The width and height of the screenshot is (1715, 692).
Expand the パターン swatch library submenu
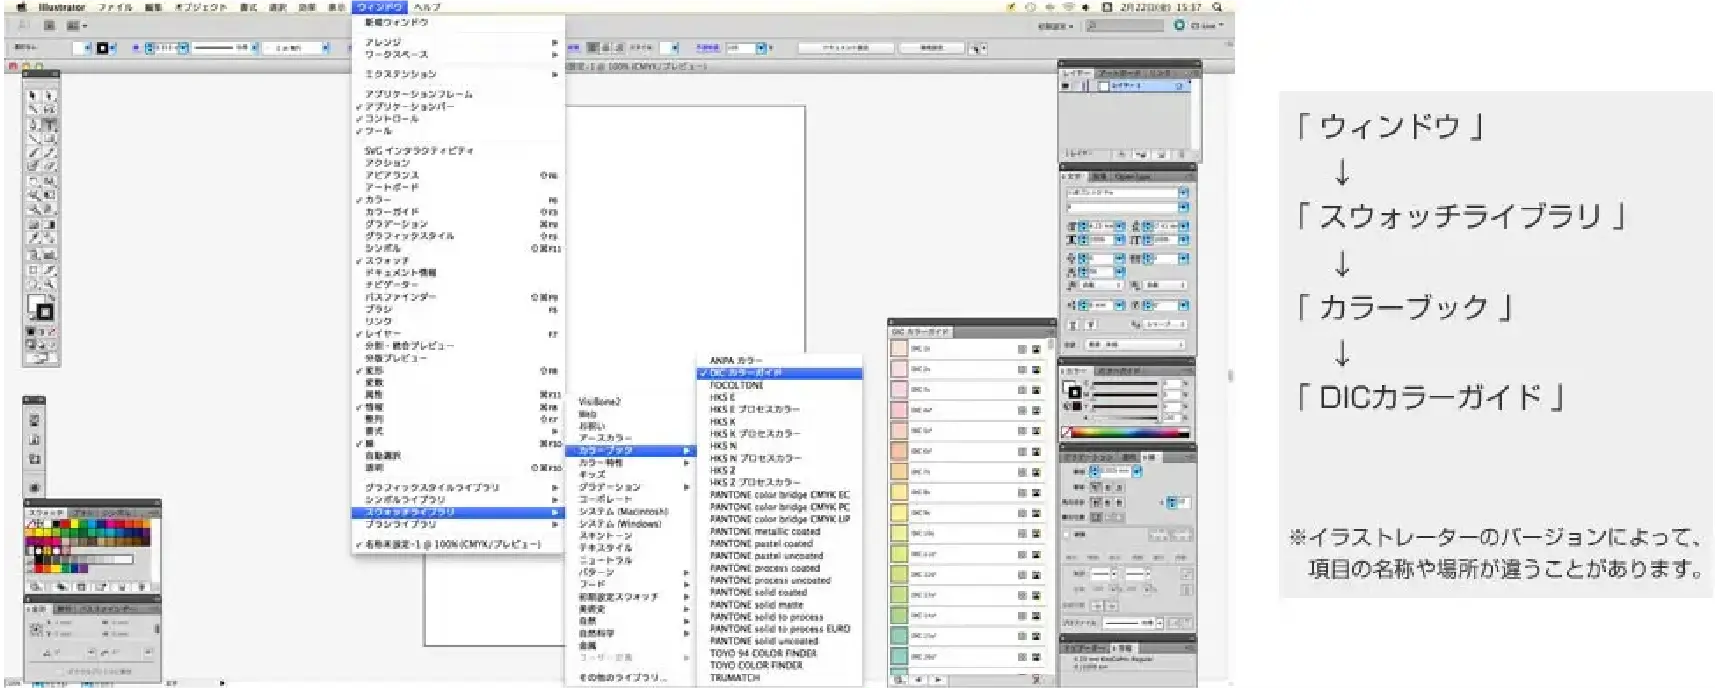click(x=633, y=573)
